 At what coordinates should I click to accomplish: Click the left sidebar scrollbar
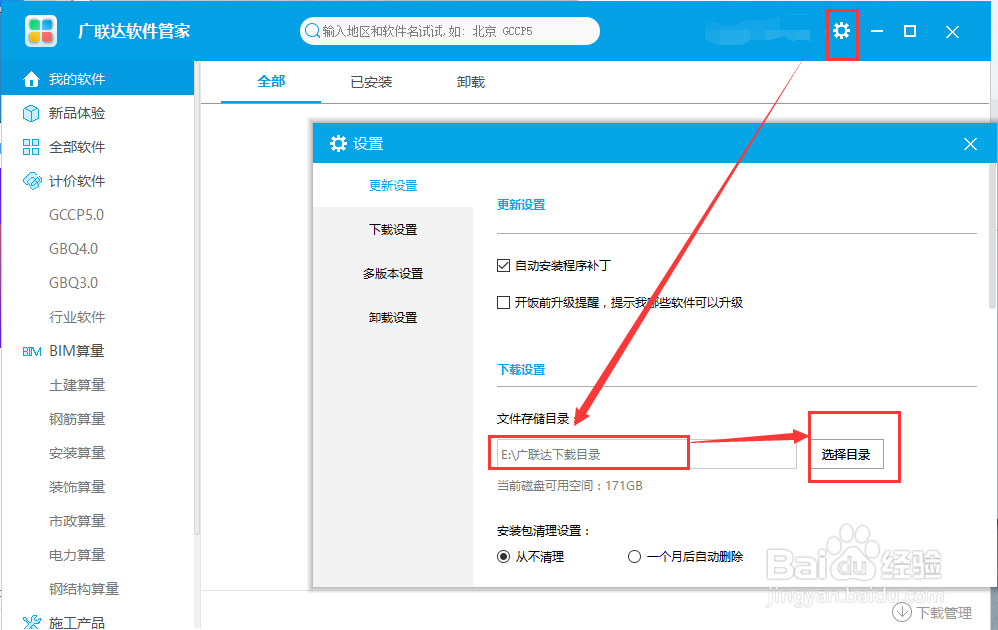tap(197, 299)
